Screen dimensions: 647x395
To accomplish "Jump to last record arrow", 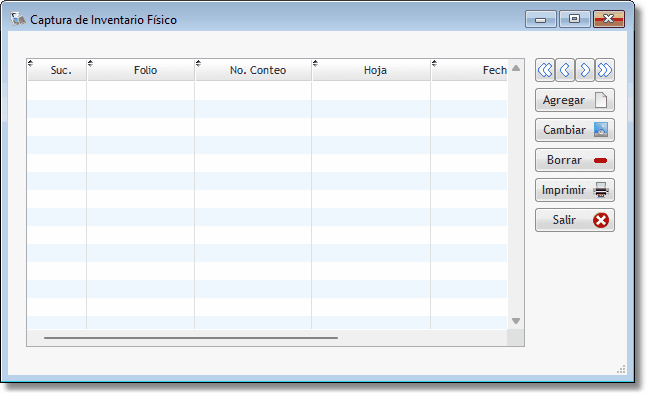I will [604, 70].
